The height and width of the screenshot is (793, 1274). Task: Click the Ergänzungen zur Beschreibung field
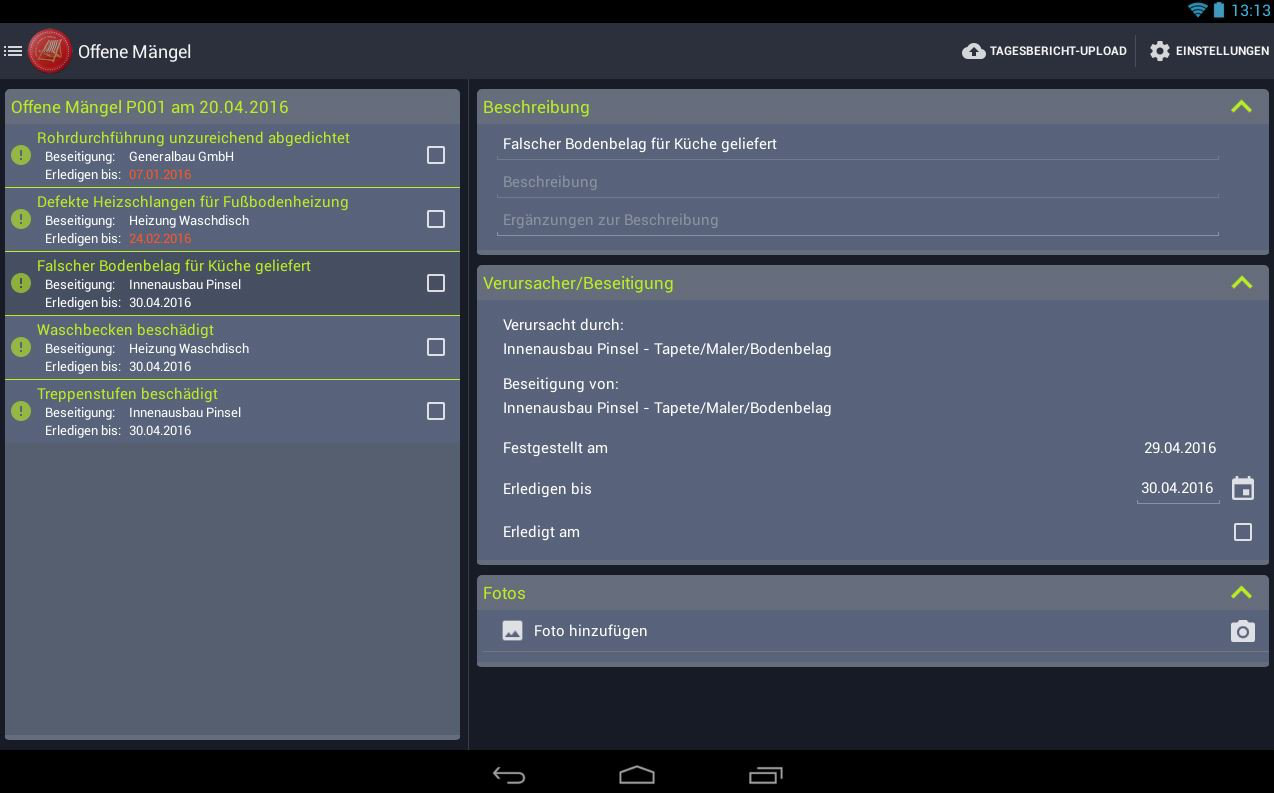858,220
